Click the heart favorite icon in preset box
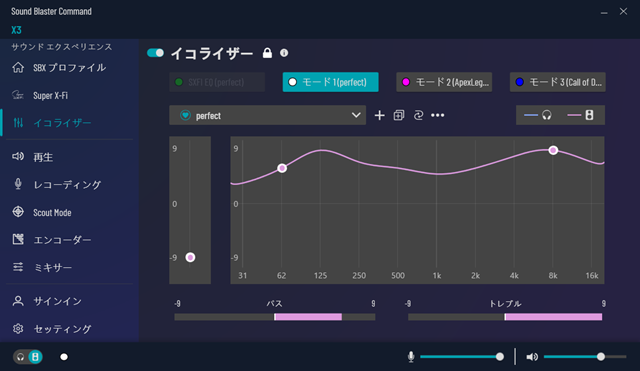The image size is (640, 371). point(185,116)
